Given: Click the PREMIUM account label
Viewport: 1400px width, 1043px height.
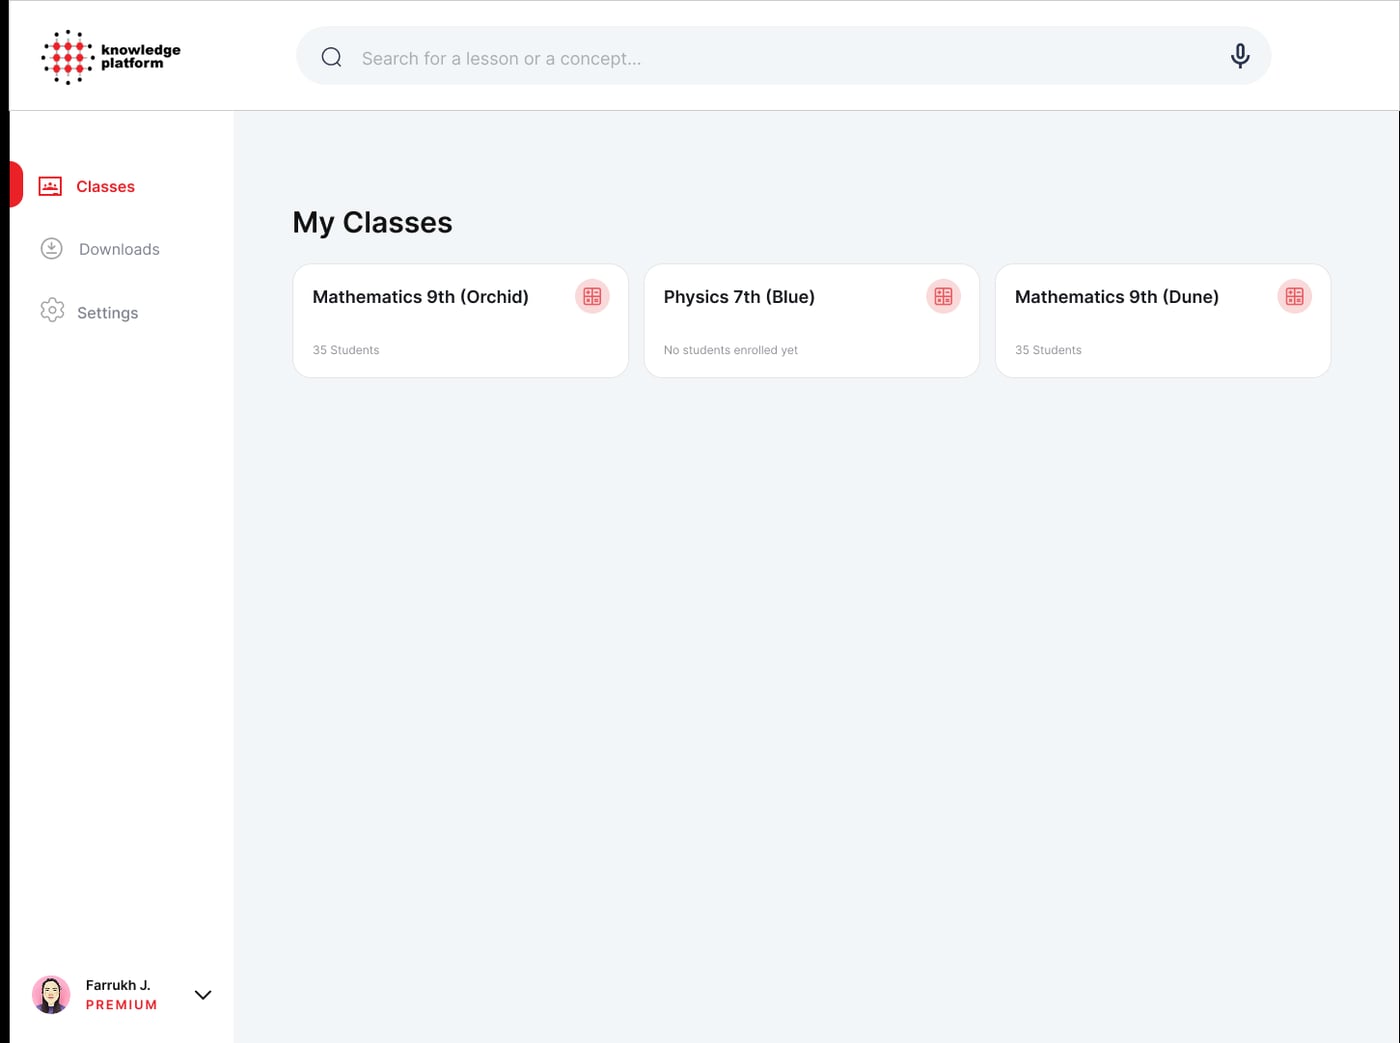Looking at the screenshot, I should [121, 1005].
